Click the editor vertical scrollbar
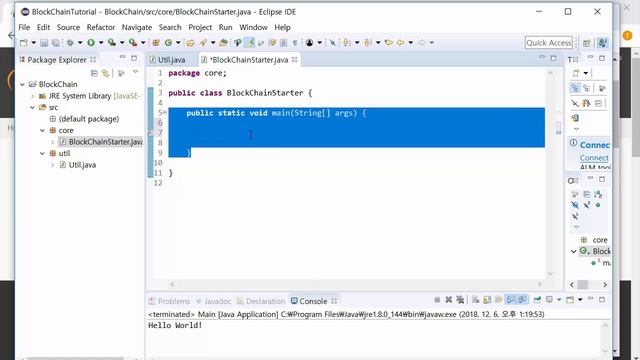This screenshot has height=360, width=640. pos(550,173)
